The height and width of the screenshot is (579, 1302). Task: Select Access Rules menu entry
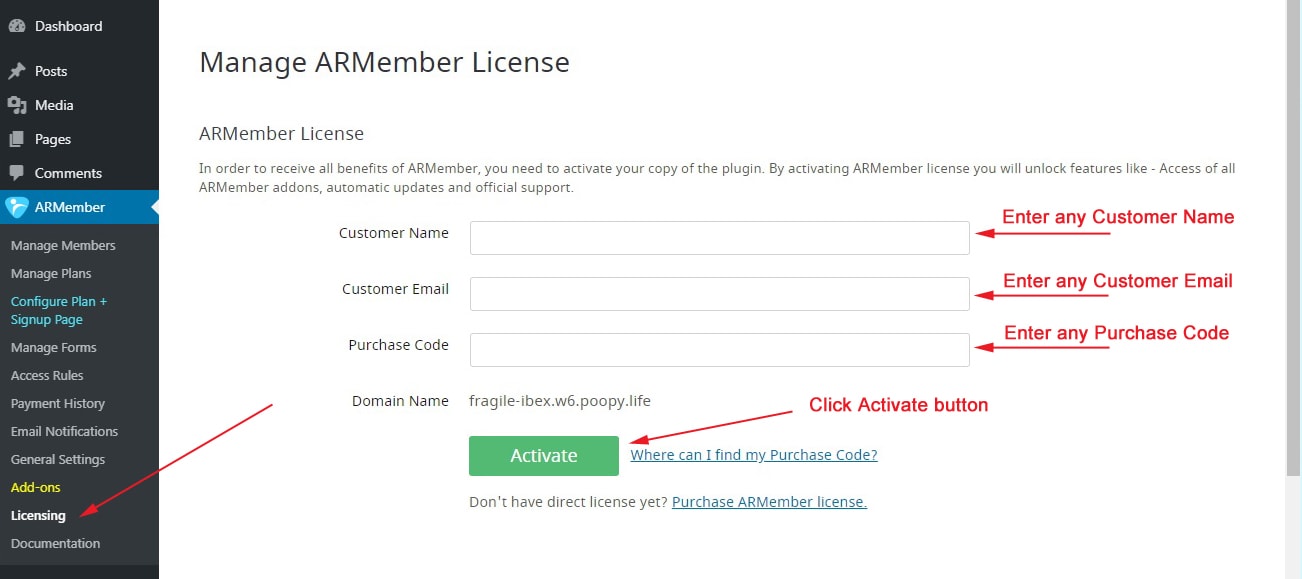(x=47, y=375)
